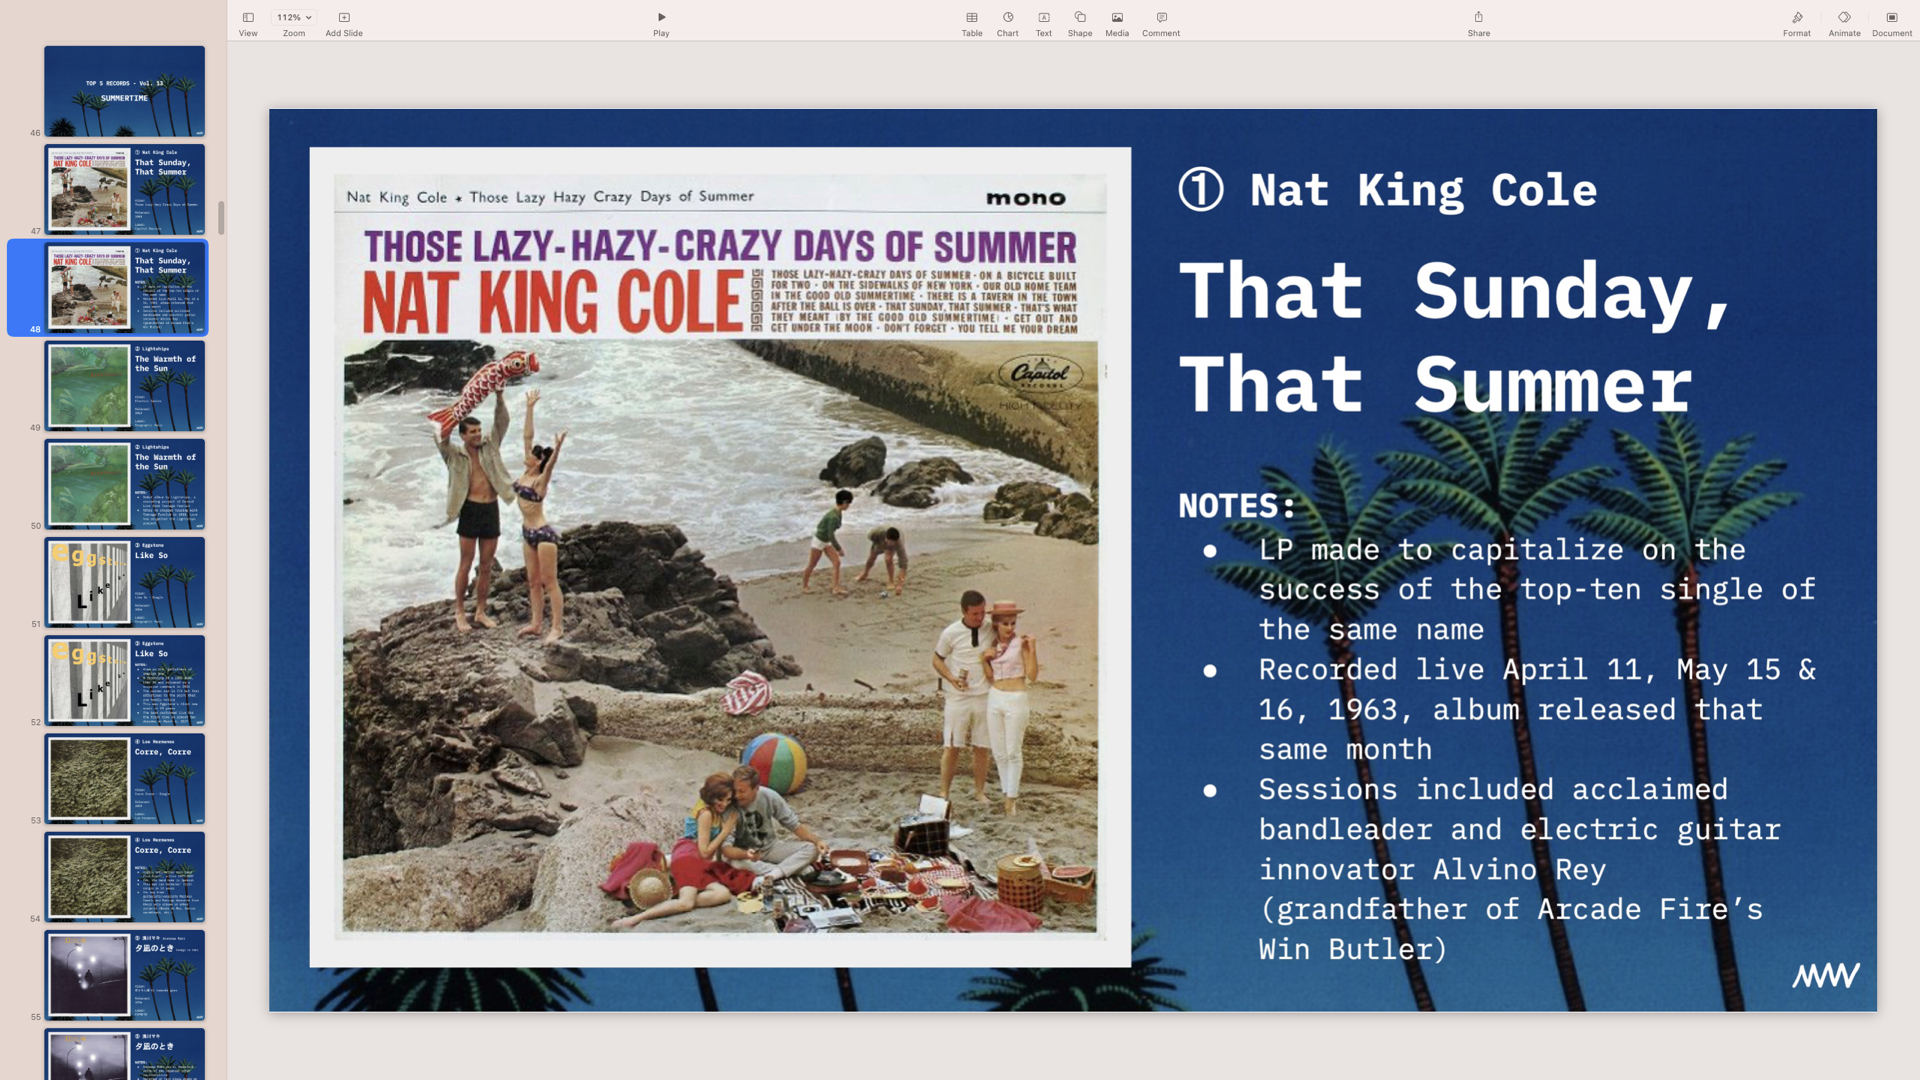Click the Add Slide button
The height and width of the screenshot is (1080, 1920).
click(x=344, y=18)
